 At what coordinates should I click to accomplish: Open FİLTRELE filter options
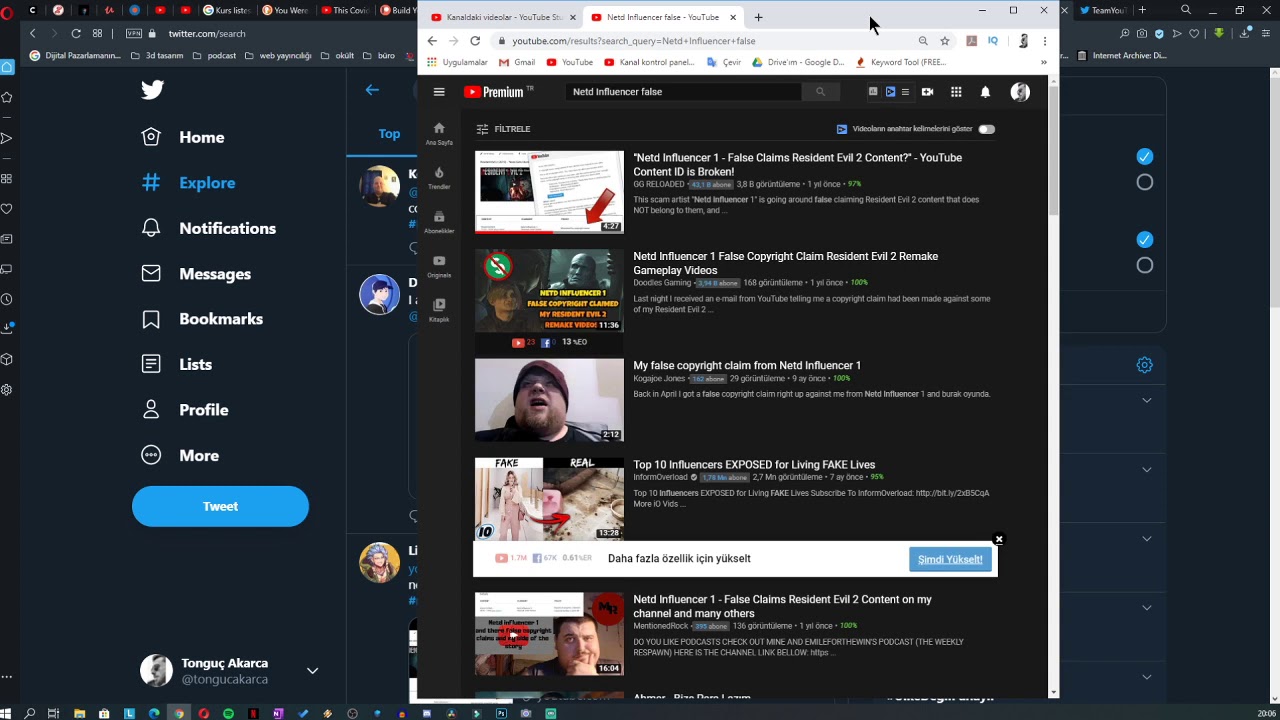tap(503, 129)
